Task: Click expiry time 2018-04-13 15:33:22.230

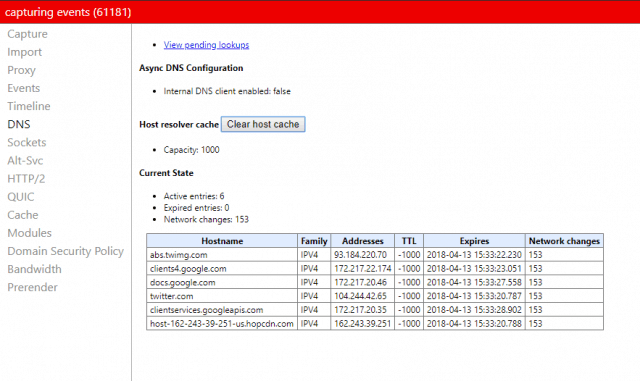Action: pos(474,255)
